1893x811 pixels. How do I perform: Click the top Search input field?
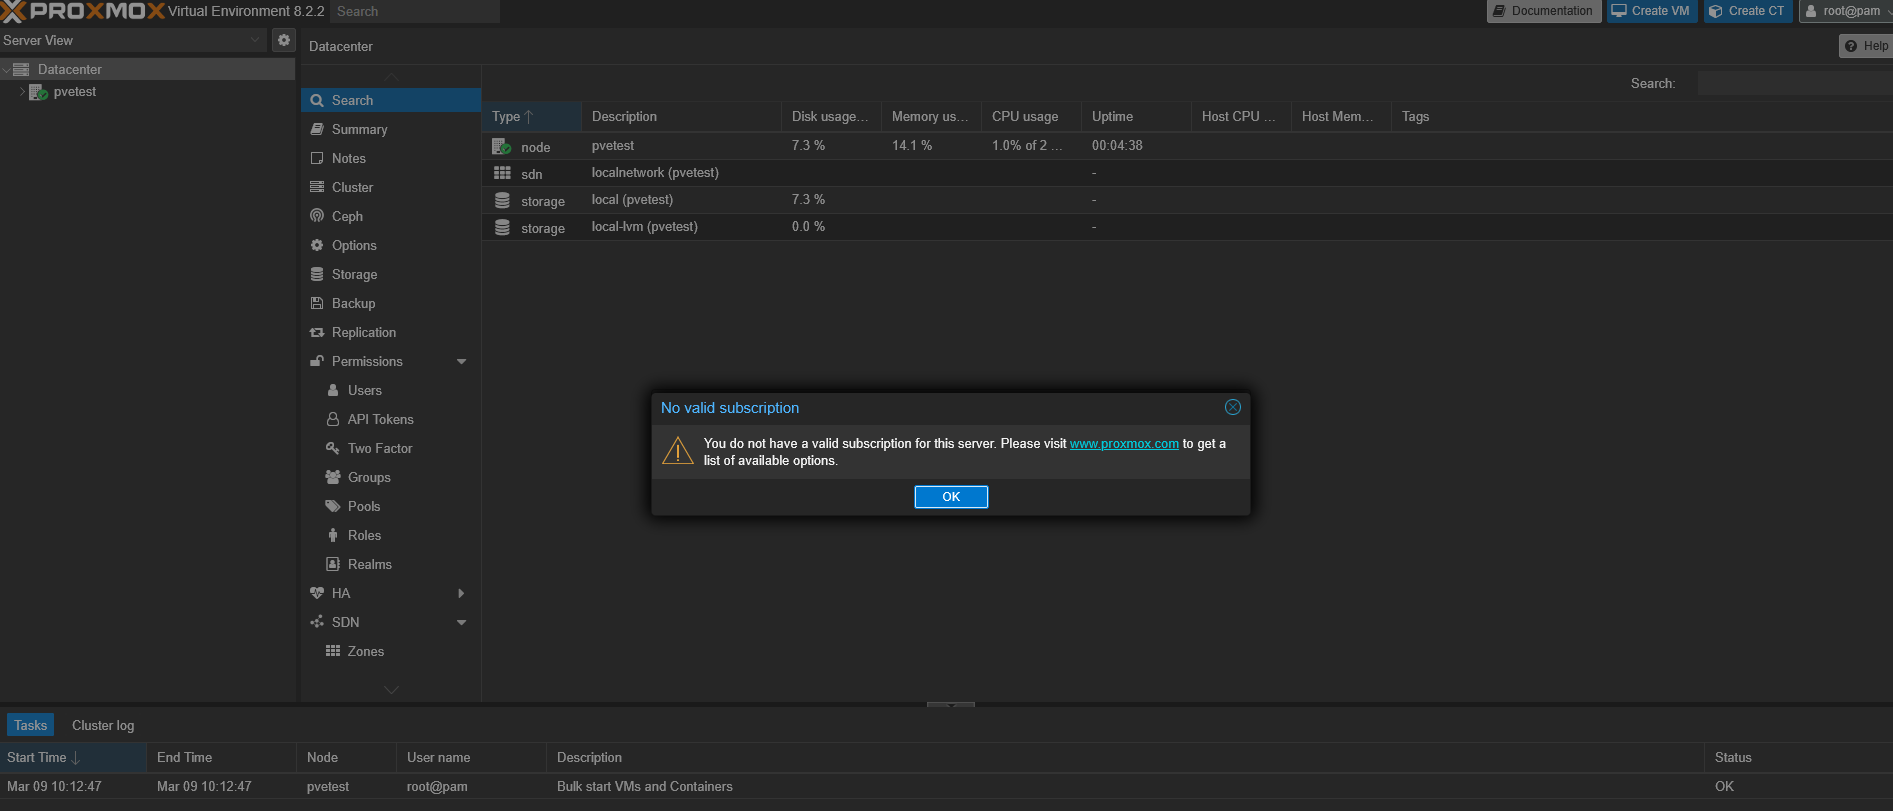(415, 11)
